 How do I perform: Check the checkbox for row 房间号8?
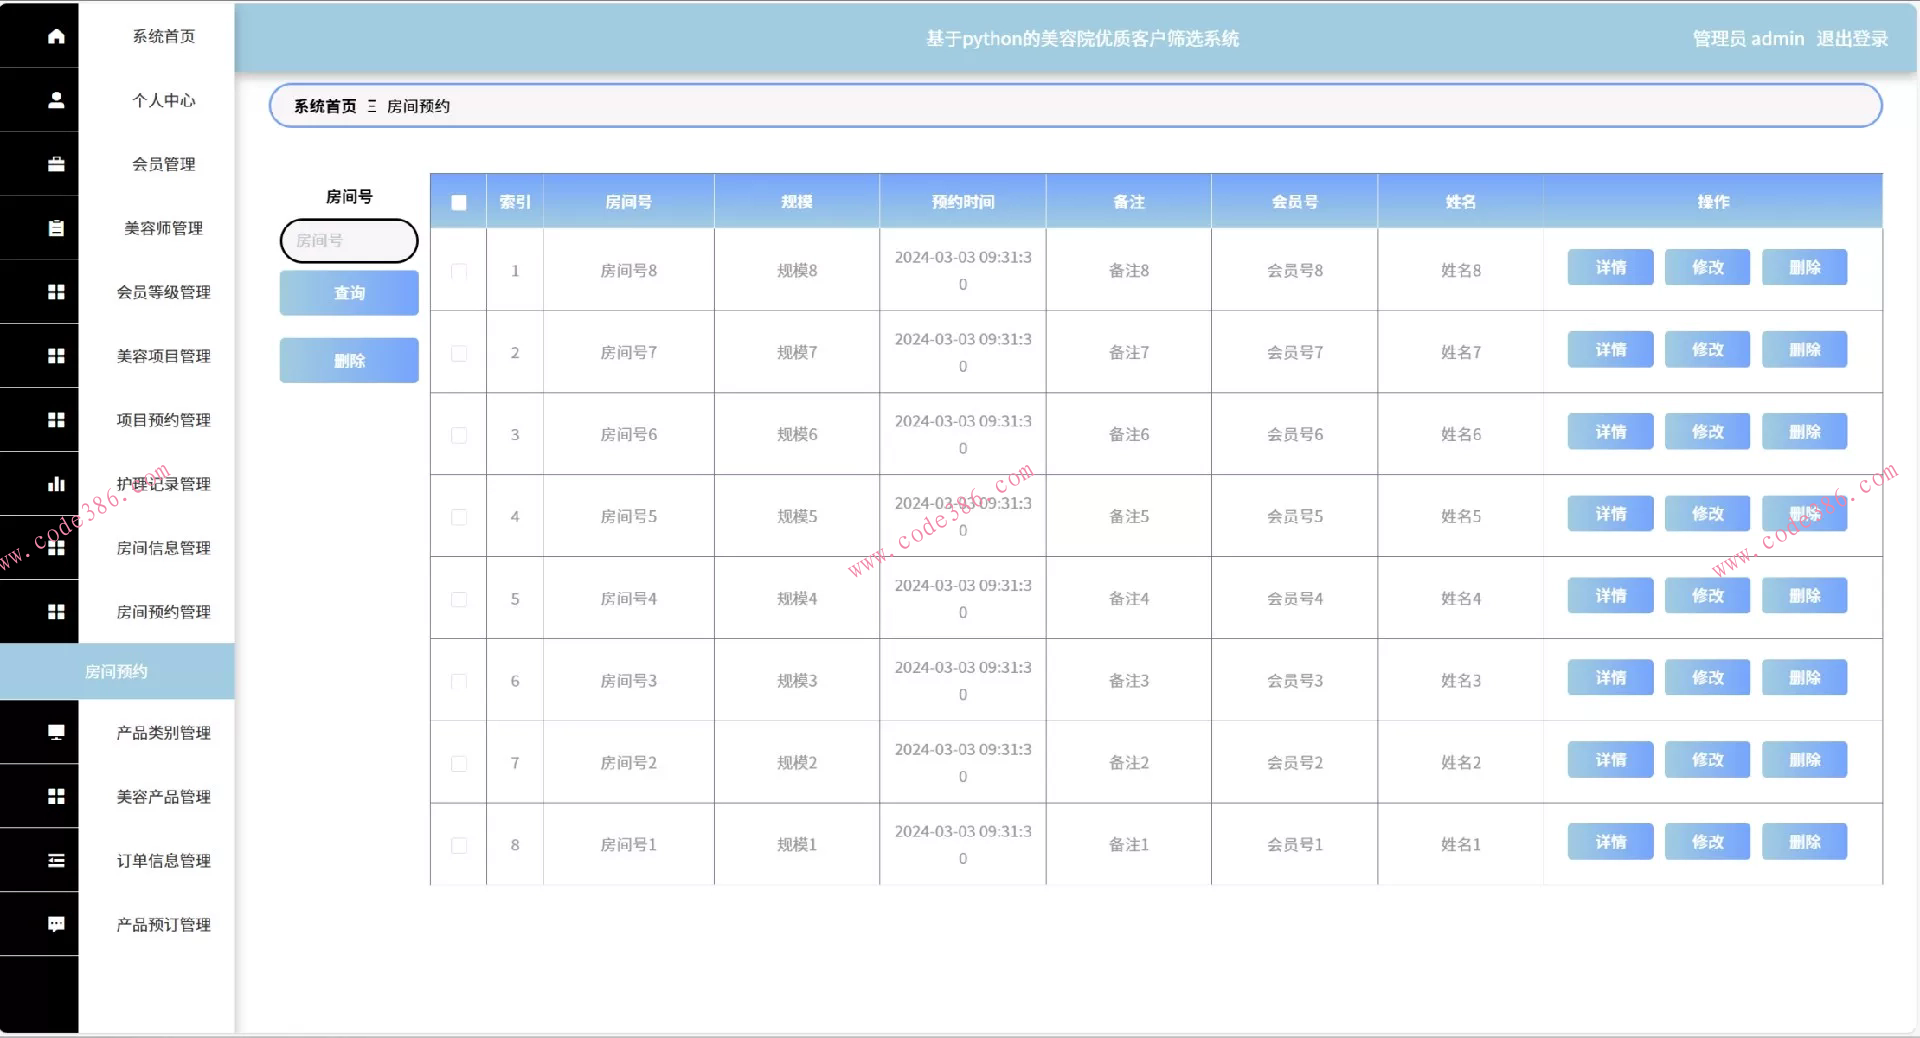click(x=459, y=271)
